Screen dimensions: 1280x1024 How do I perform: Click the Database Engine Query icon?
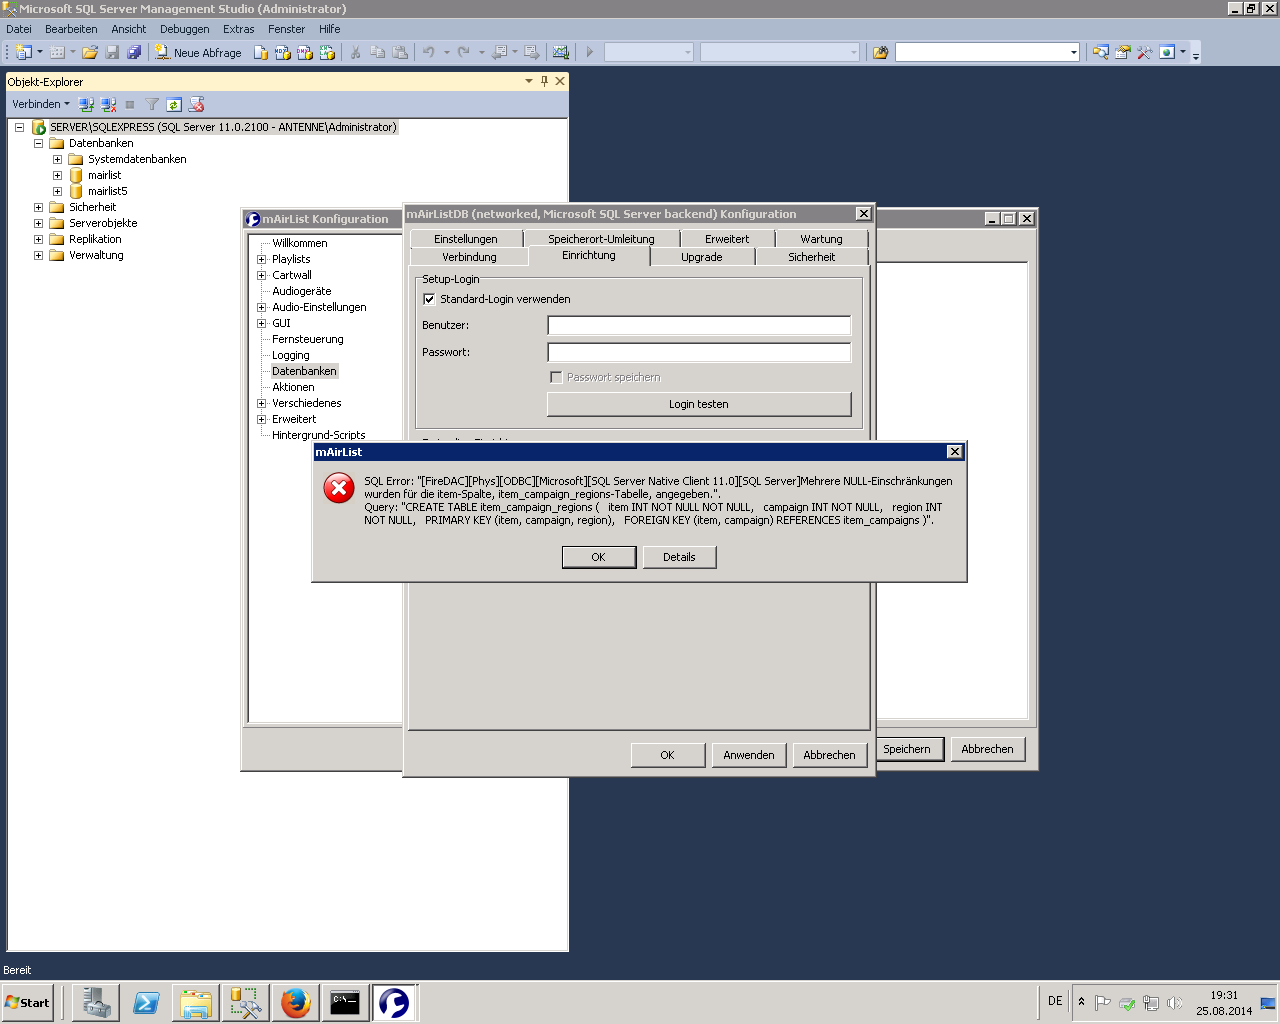click(x=261, y=52)
